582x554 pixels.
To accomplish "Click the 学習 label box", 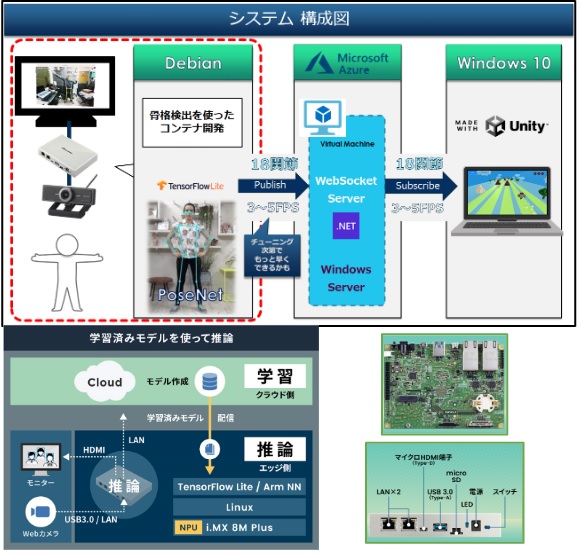I will tap(275, 376).
